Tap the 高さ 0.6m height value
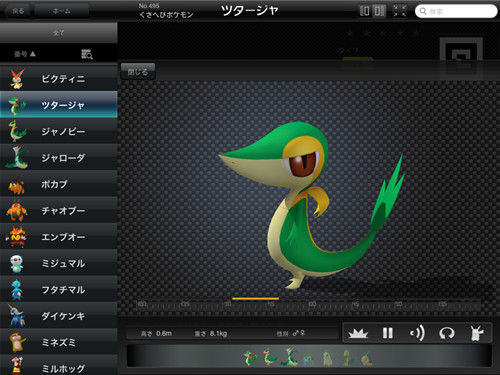The width and height of the screenshot is (500, 375). point(156,333)
